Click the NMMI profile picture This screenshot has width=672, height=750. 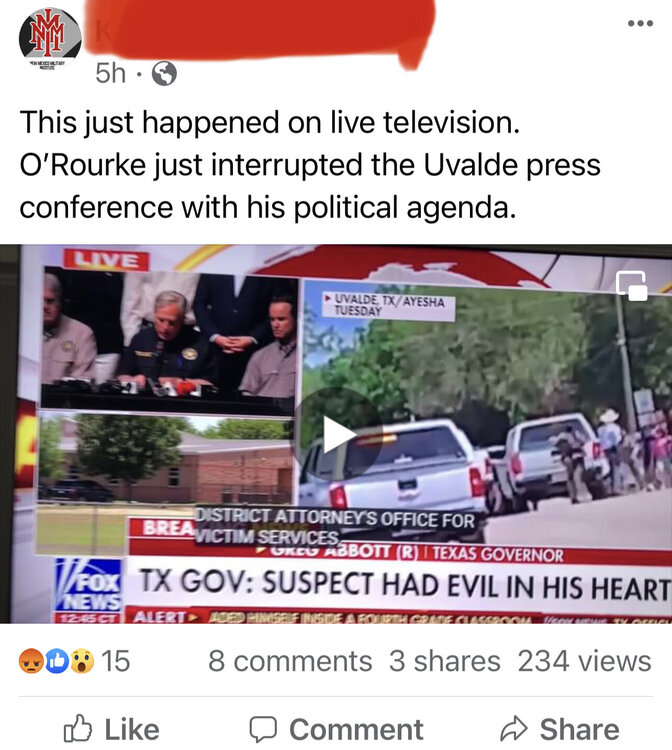pyautogui.click(x=50, y=39)
